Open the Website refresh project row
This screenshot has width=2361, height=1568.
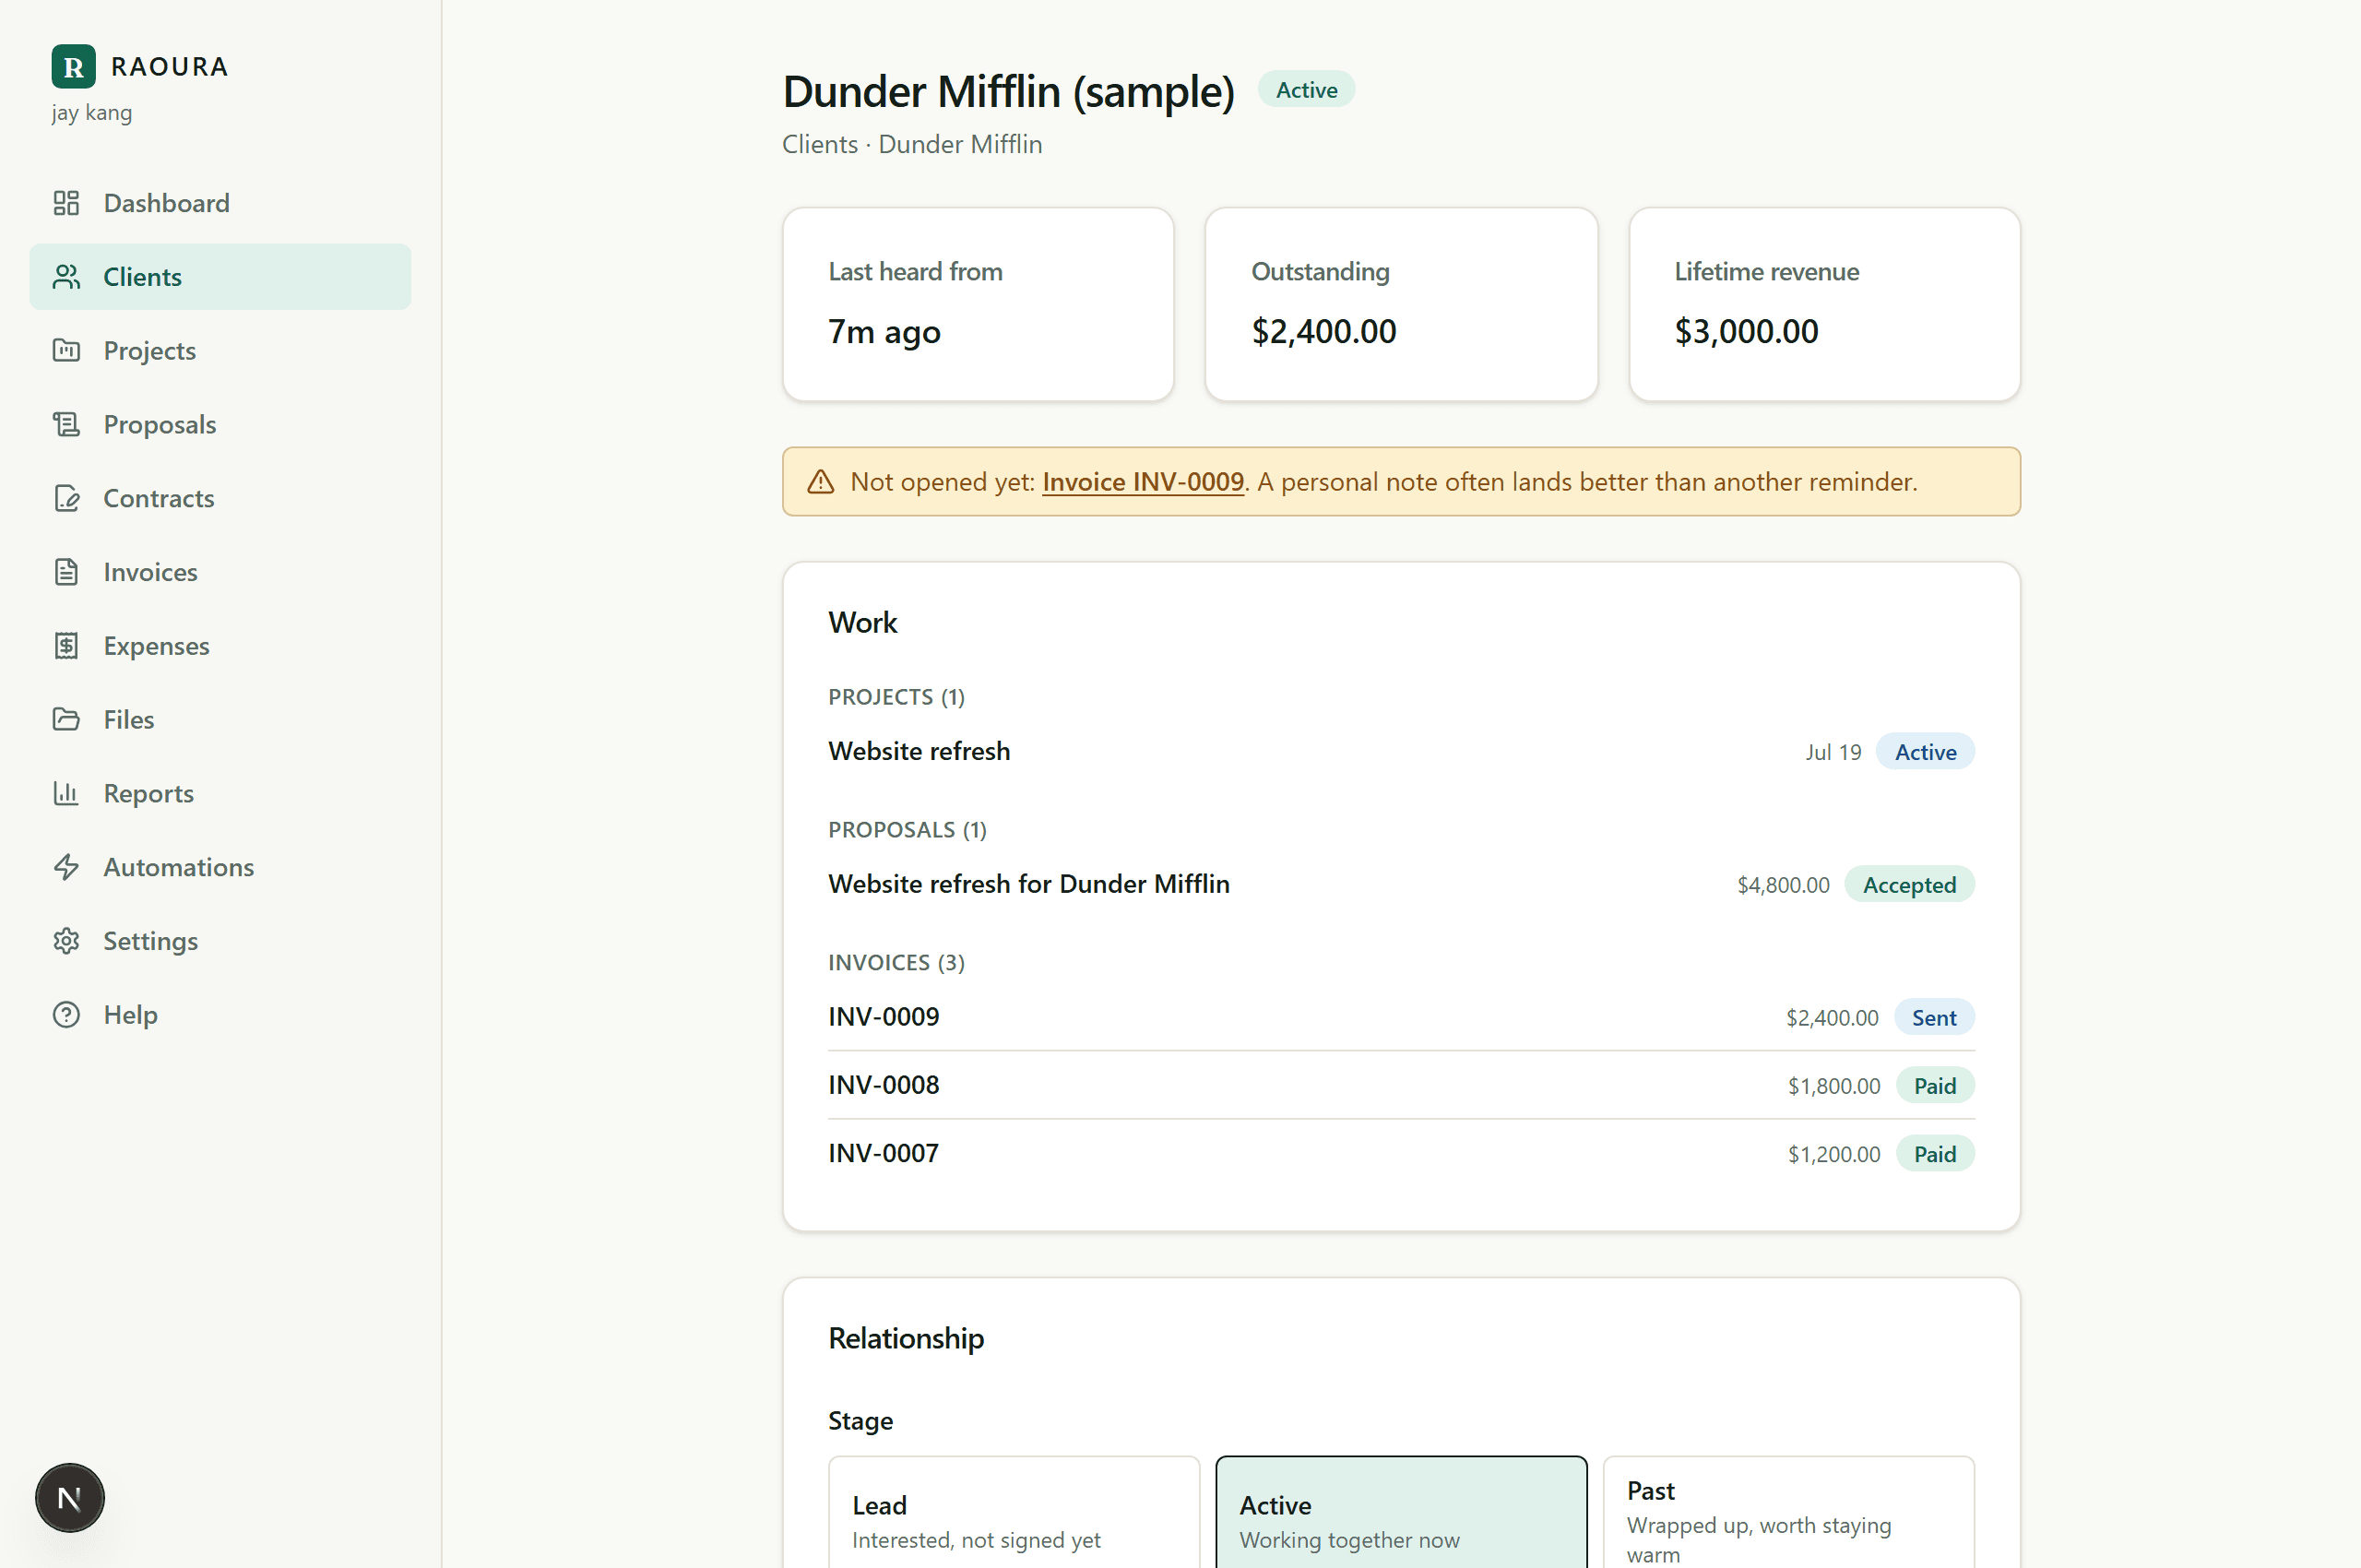[1401, 752]
